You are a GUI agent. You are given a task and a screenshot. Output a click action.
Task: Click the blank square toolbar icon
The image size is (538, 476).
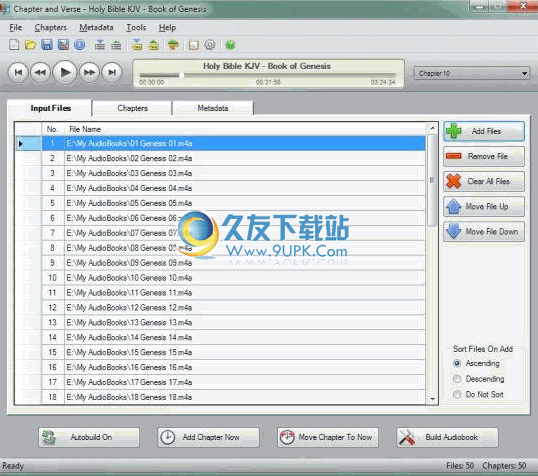click(x=194, y=45)
